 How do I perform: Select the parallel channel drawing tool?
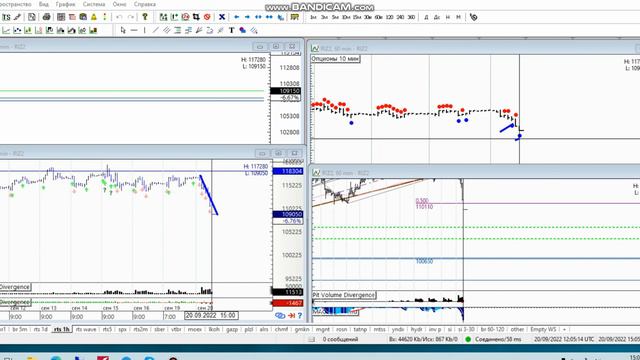point(167,30)
